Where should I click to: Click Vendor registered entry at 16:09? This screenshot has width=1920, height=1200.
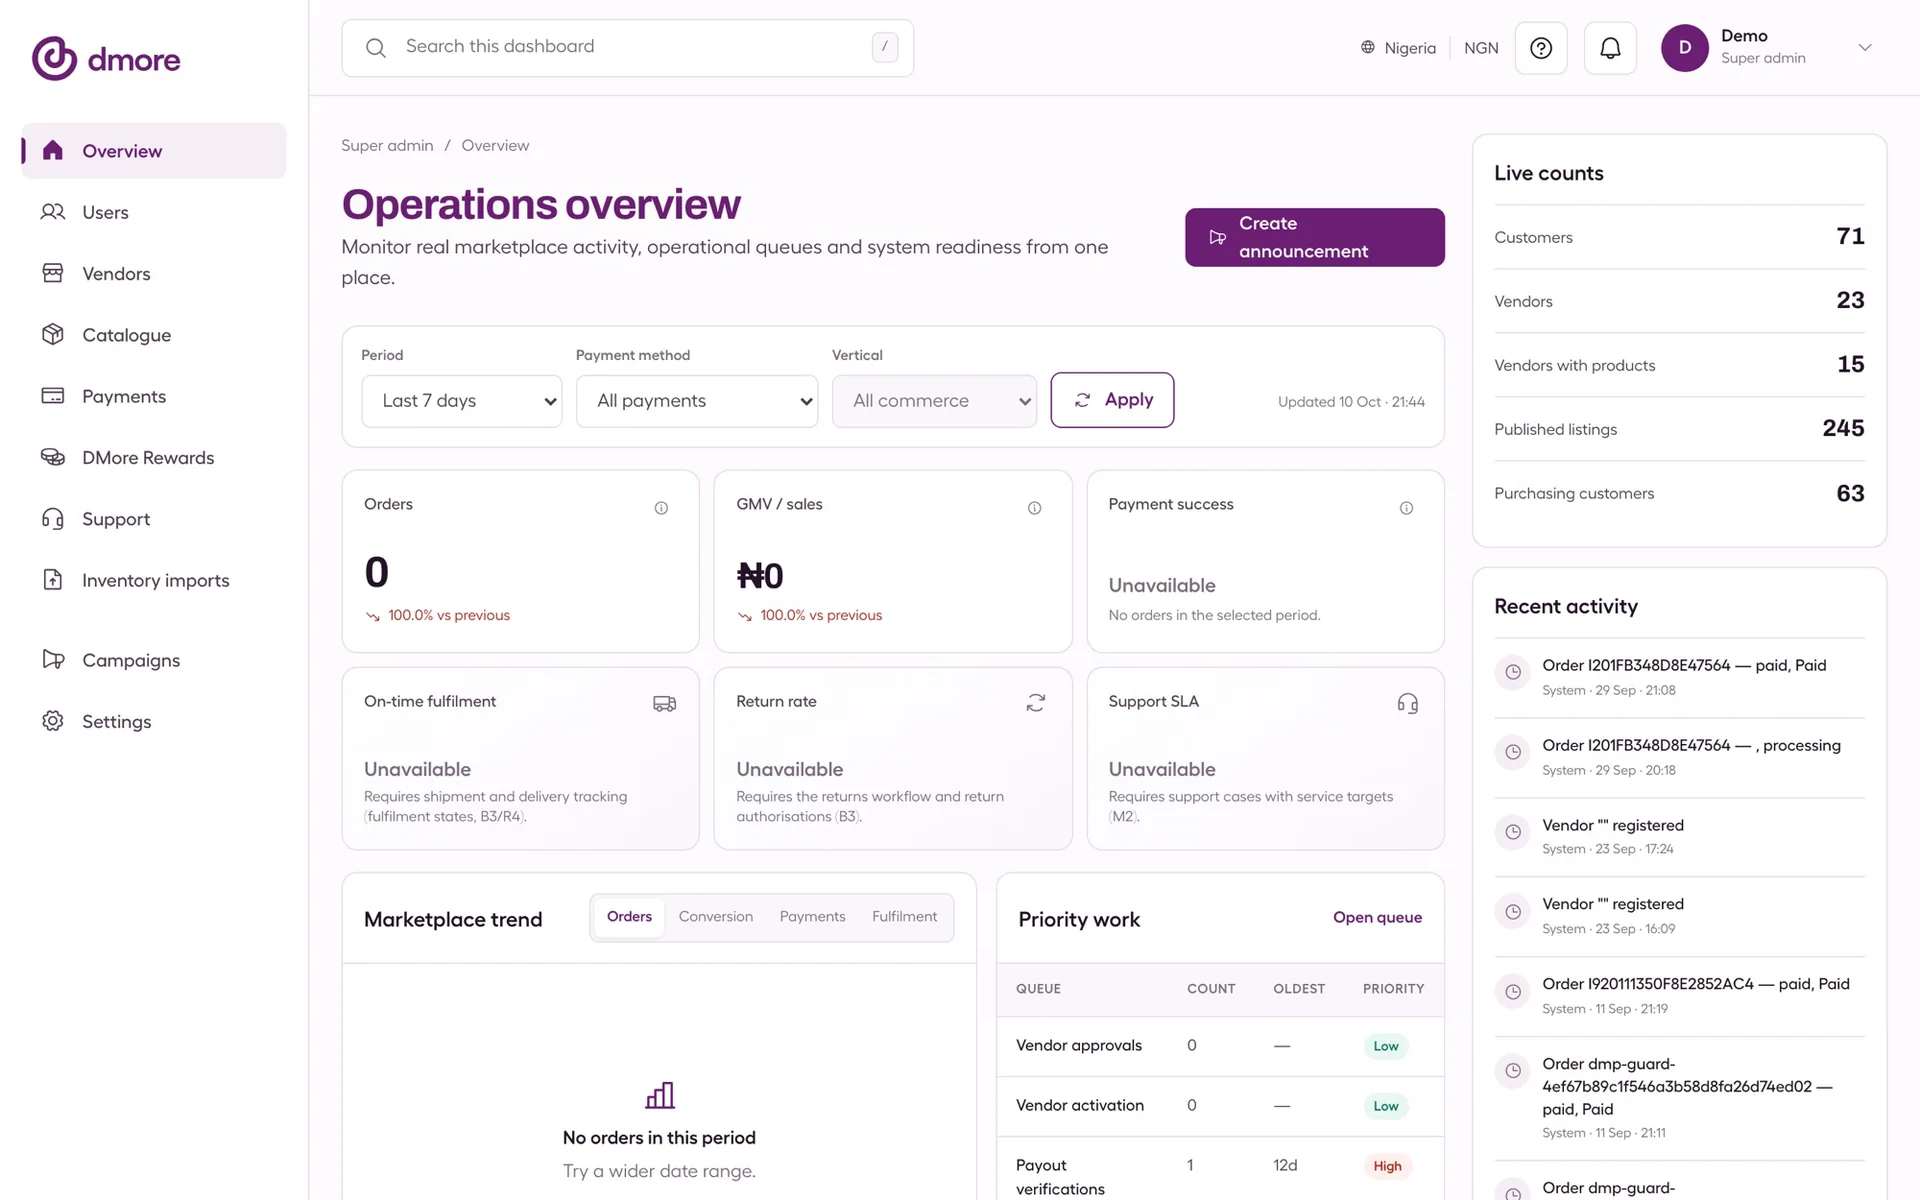[x=1679, y=916]
